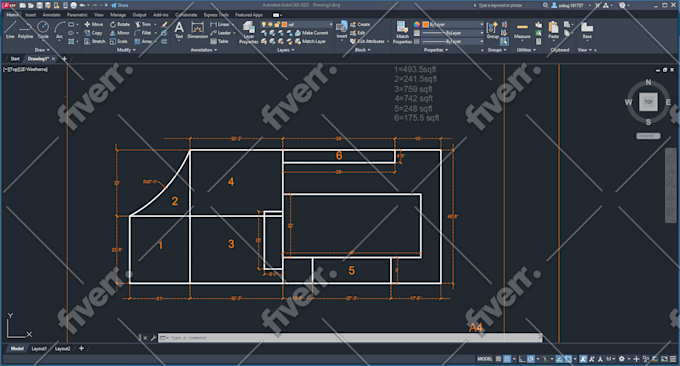
Task: Click the Mirror tool
Action: [120, 33]
